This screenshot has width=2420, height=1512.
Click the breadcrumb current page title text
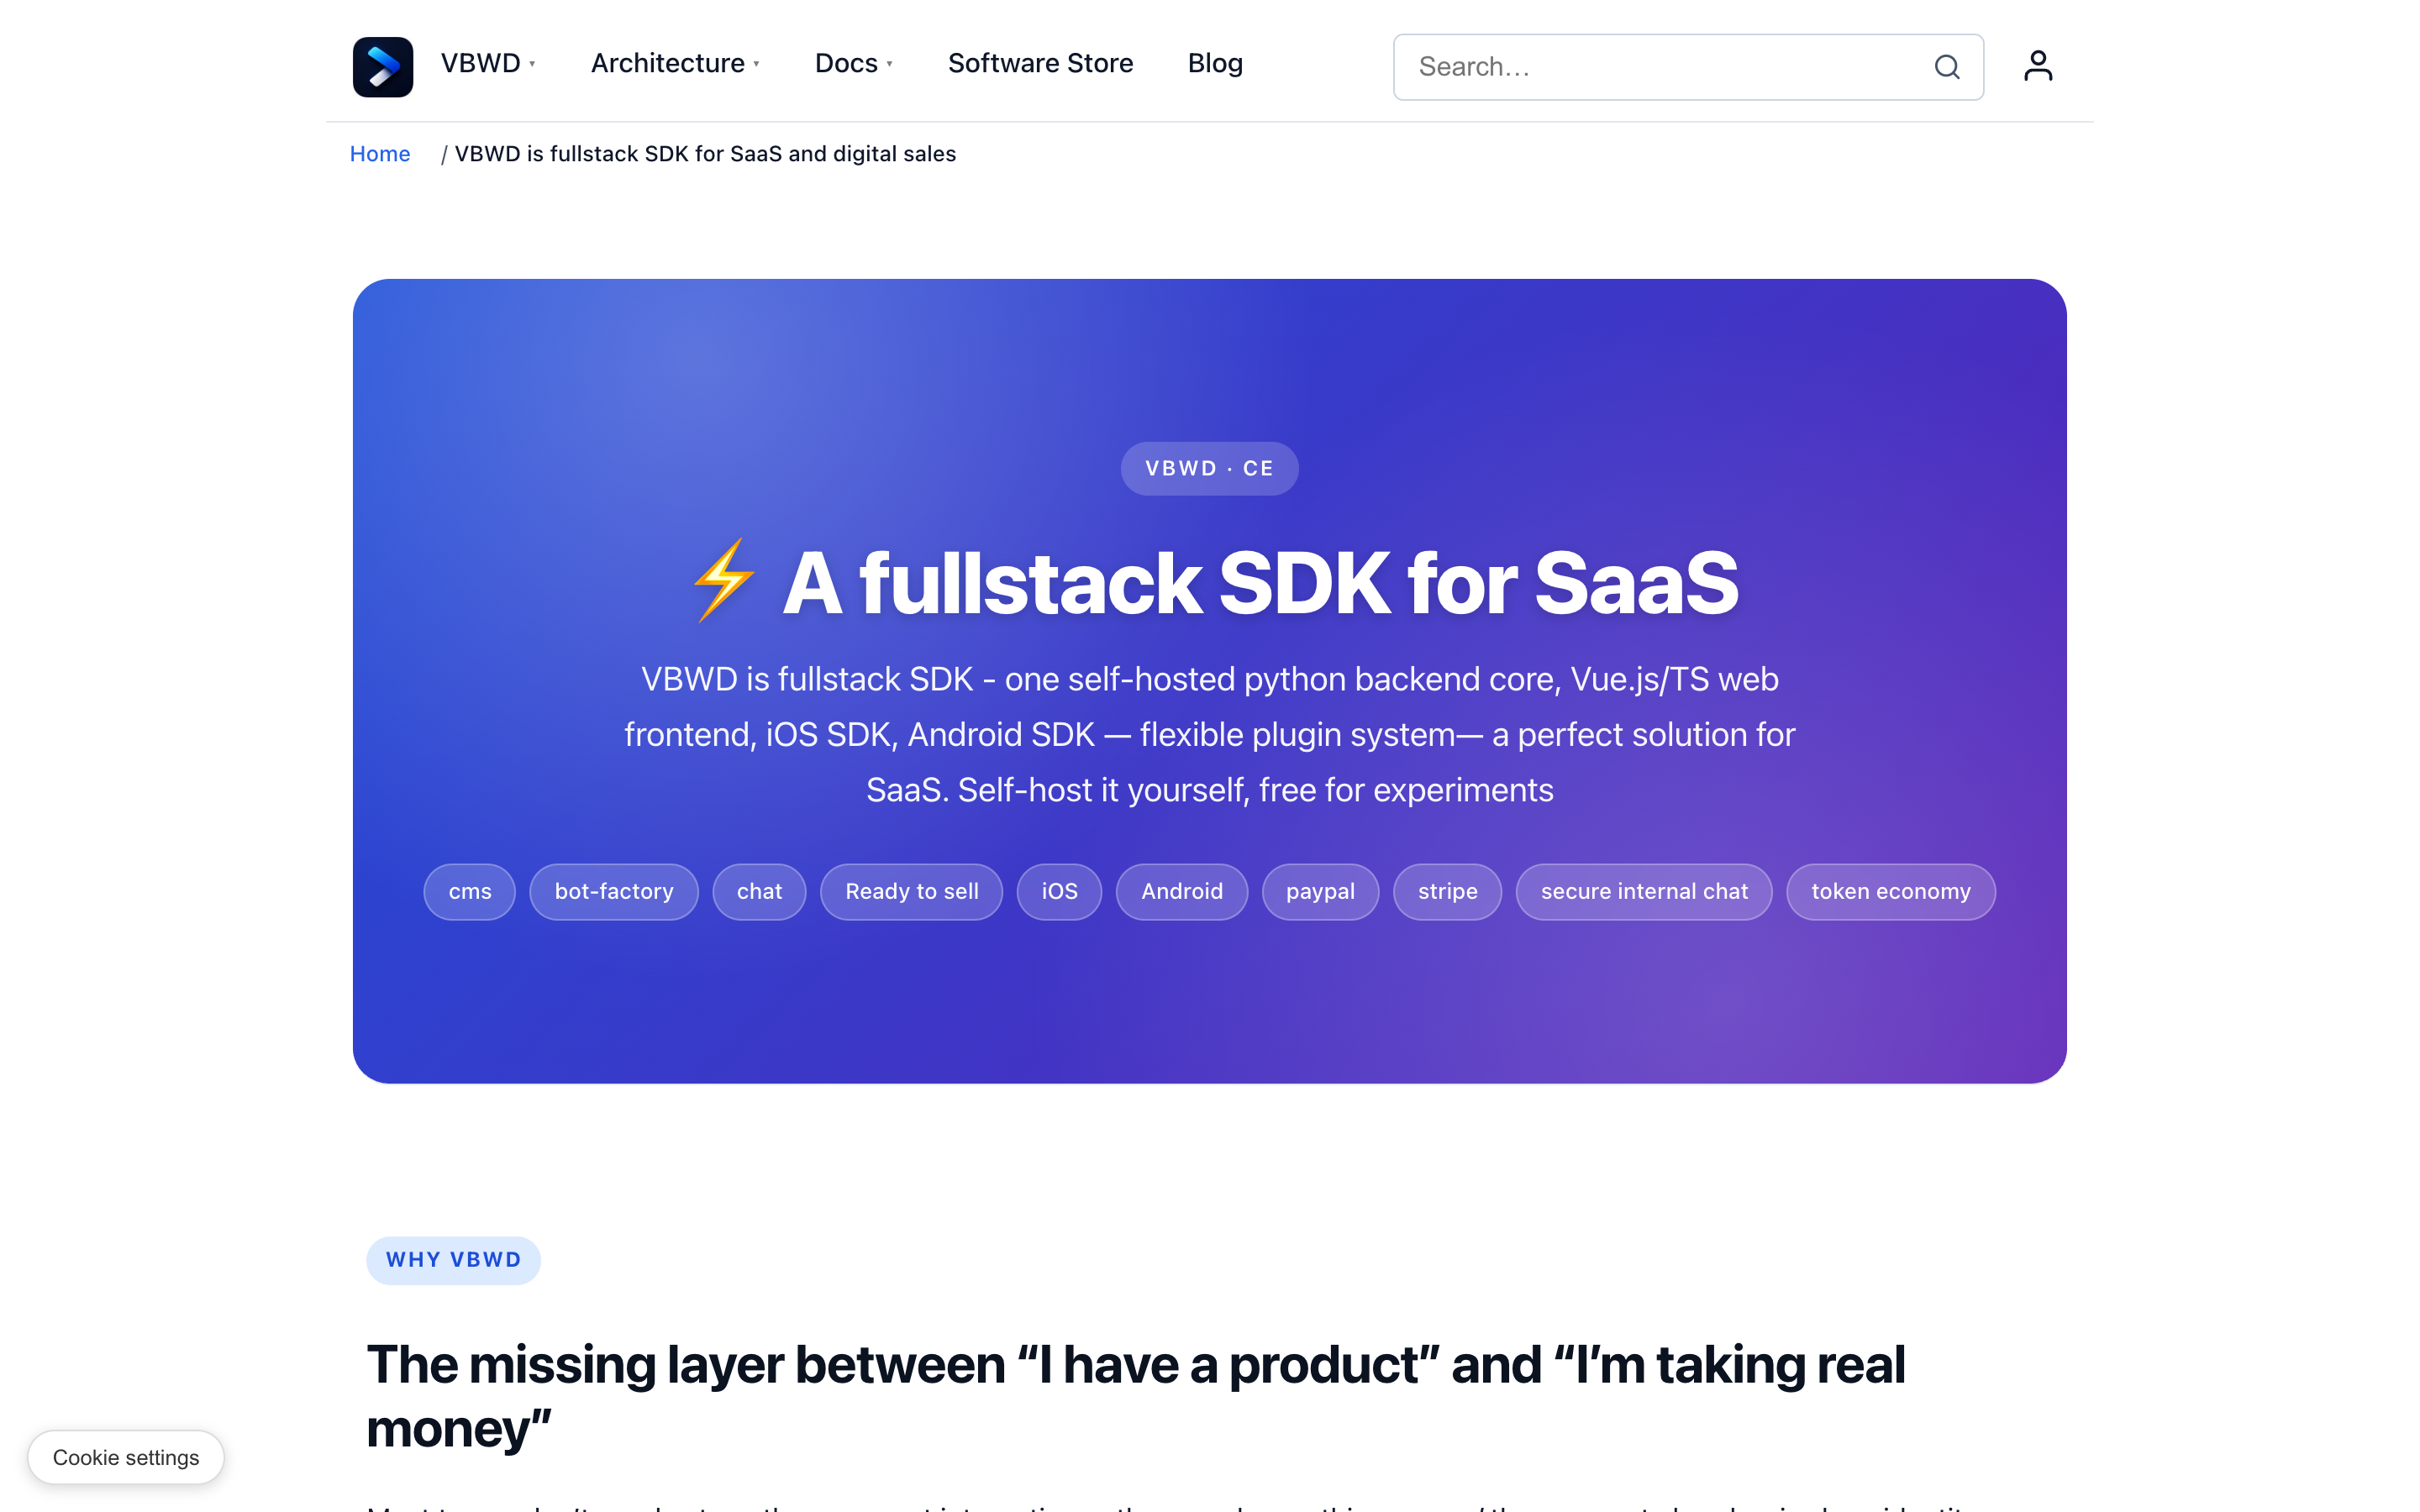[705, 154]
